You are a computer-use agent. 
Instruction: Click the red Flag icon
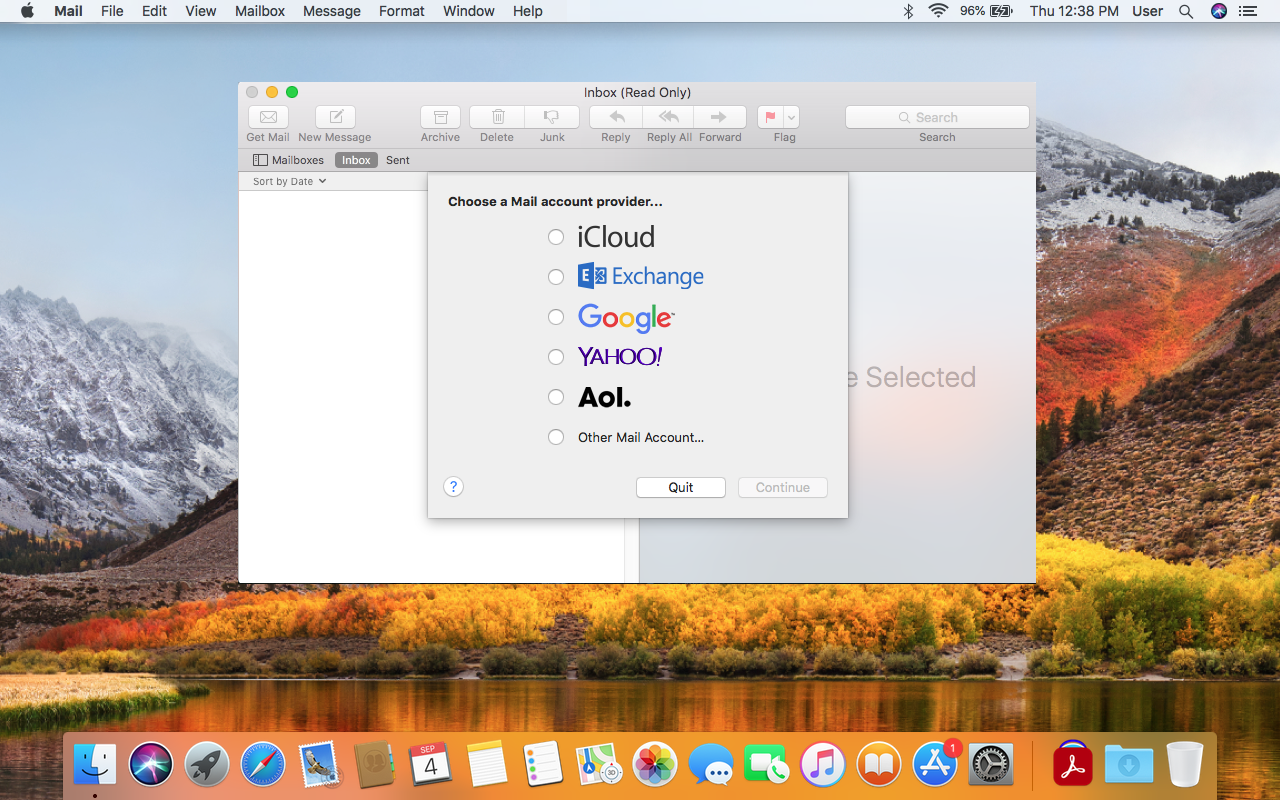(x=770, y=117)
